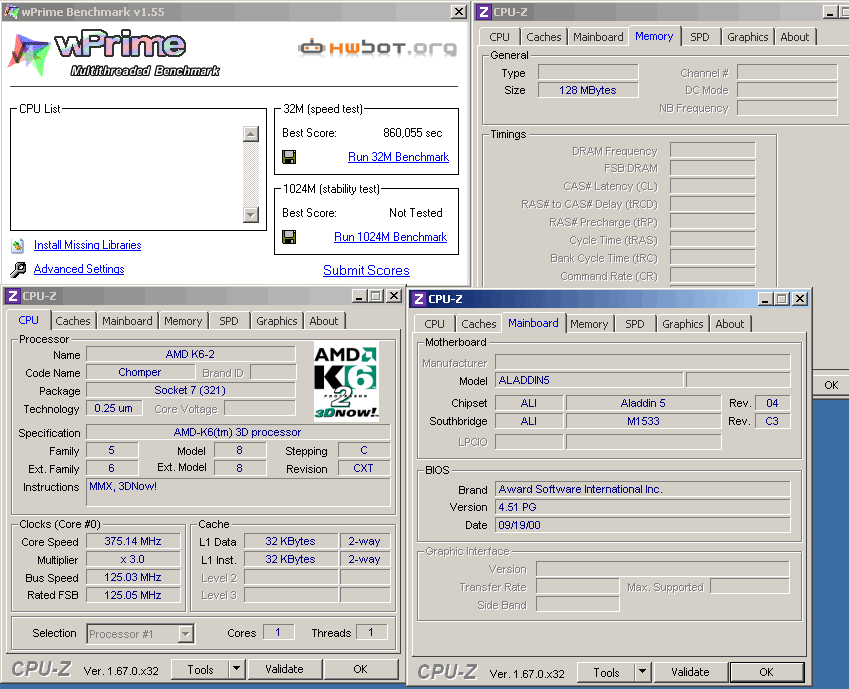The width and height of the screenshot is (849, 689).
Task: Close the CPU-Z CPU tab window
Action: pos(394,296)
